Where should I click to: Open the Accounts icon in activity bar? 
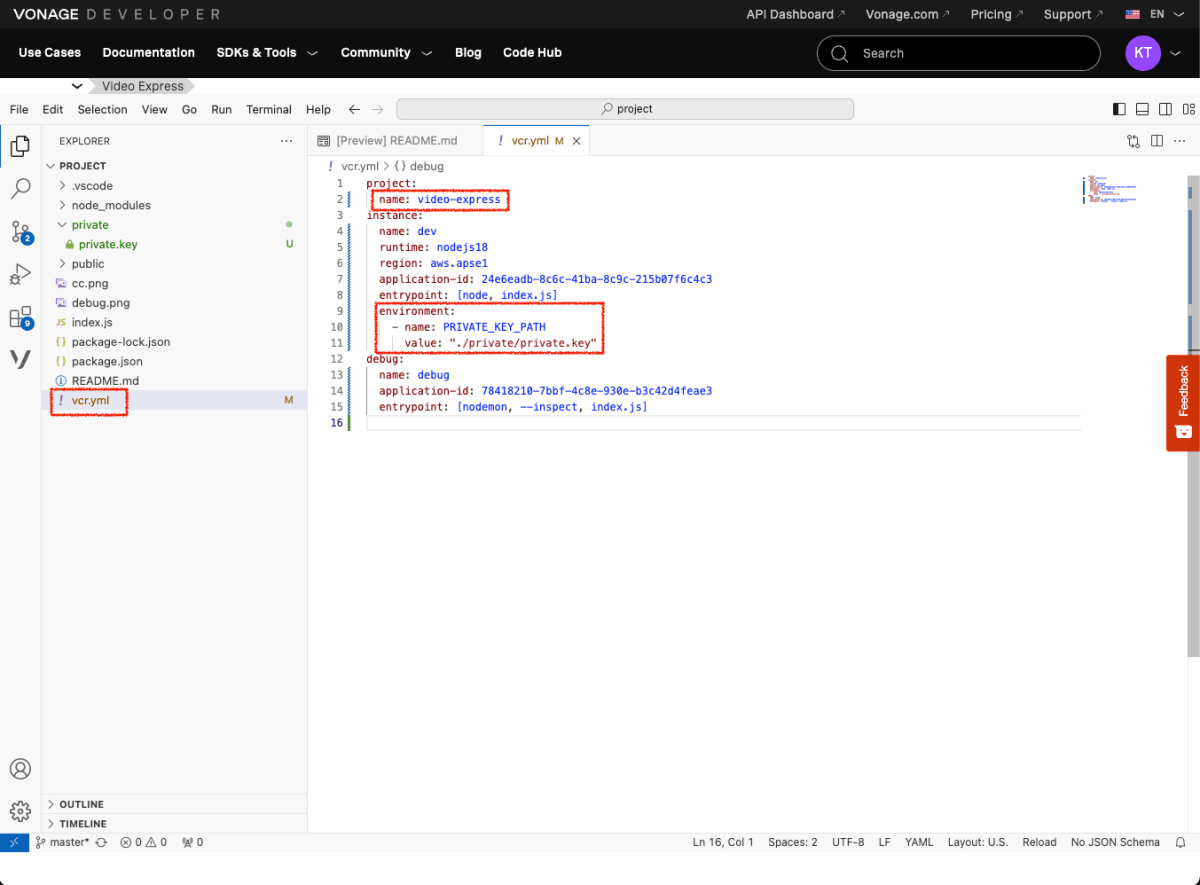click(x=20, y=769)
